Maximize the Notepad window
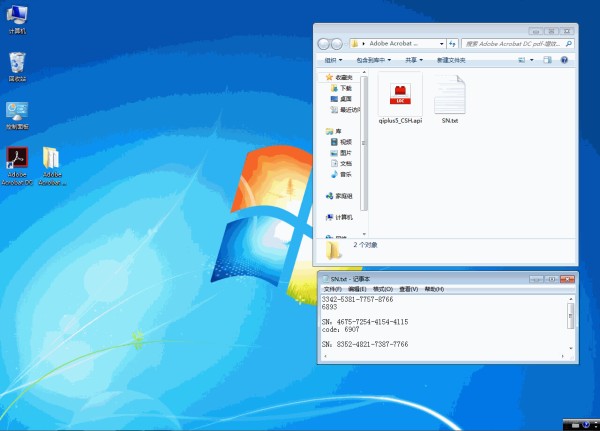 coord(551,279)
